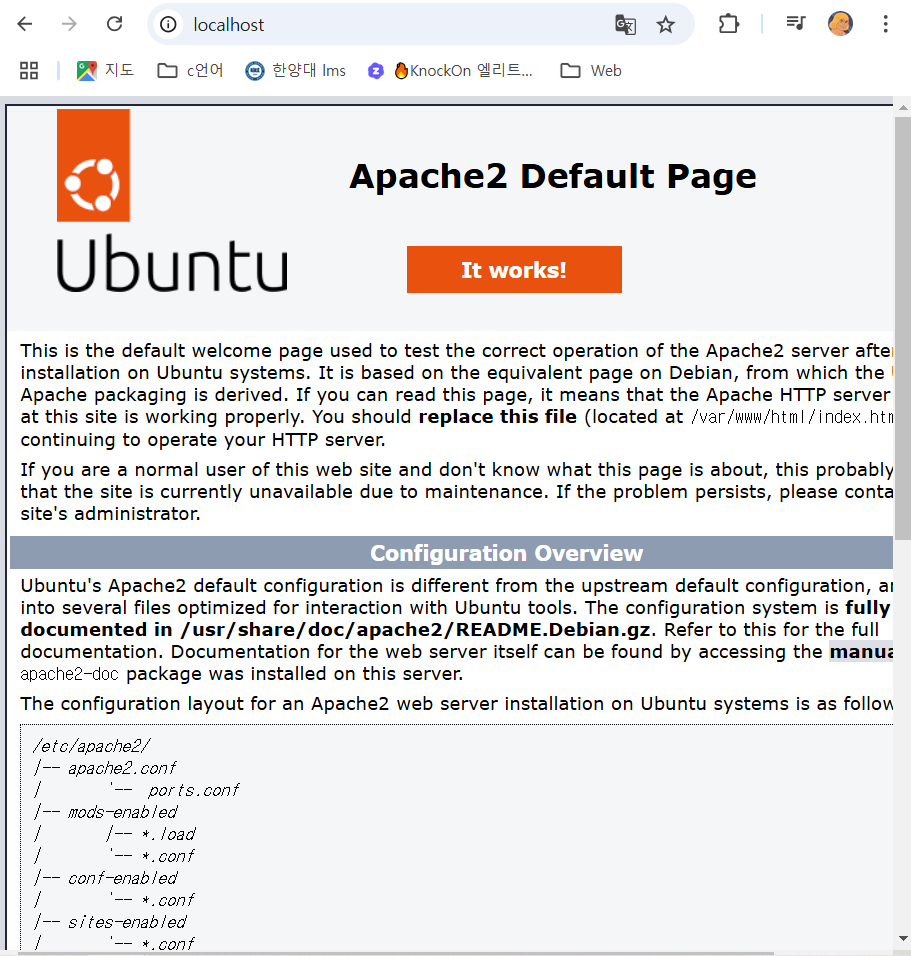Click the orange It works! banner
The image size is (911, 956).
pyautogui.click(x=514, y=269)
